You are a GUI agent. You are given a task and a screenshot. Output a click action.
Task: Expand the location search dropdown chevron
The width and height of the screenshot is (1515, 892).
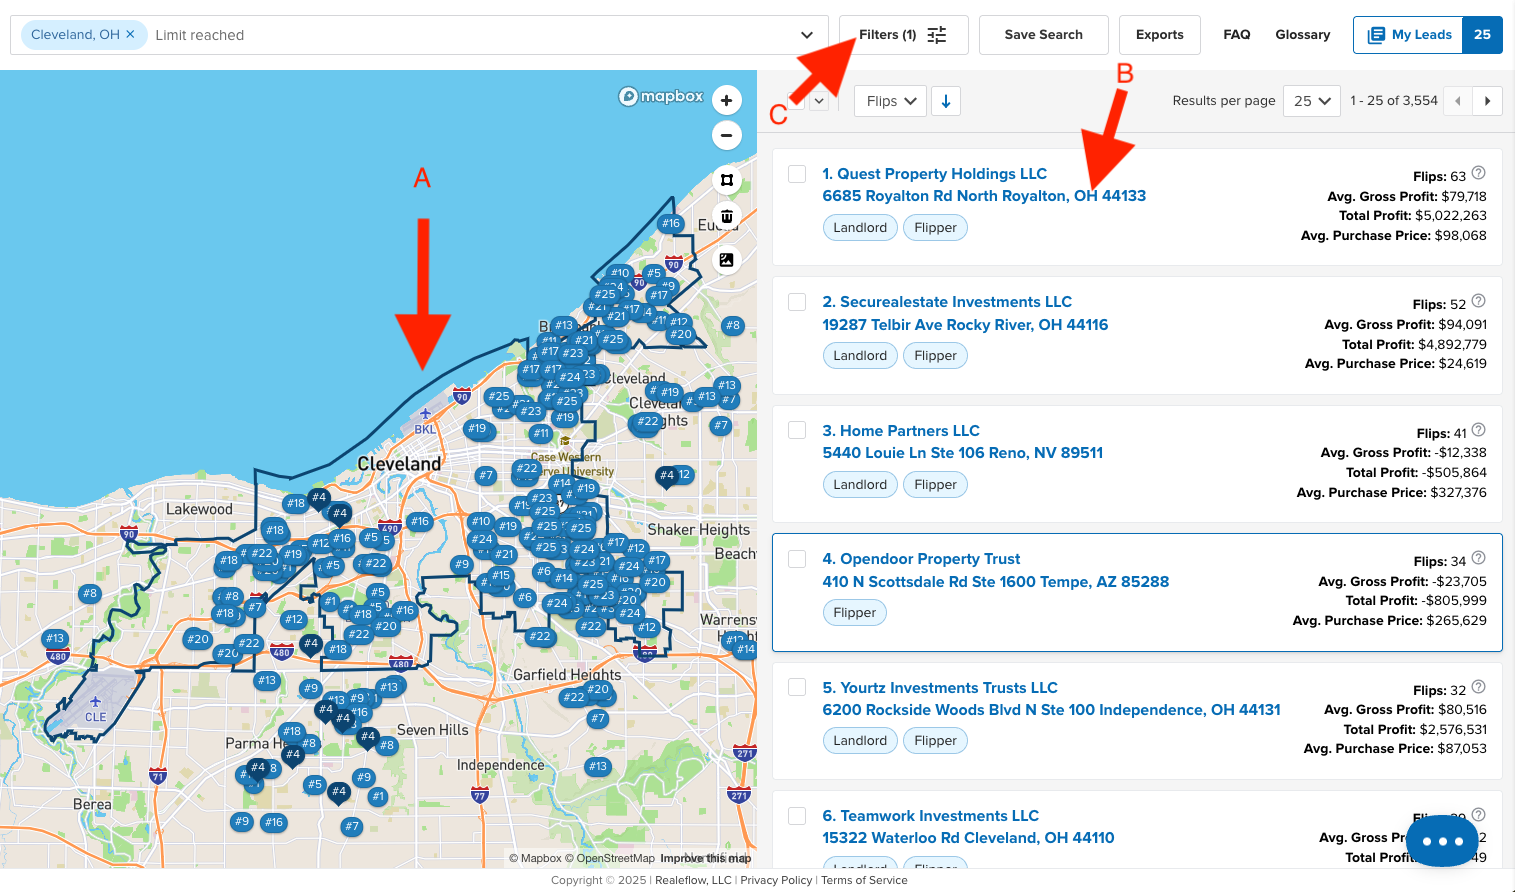click(807, 35)
